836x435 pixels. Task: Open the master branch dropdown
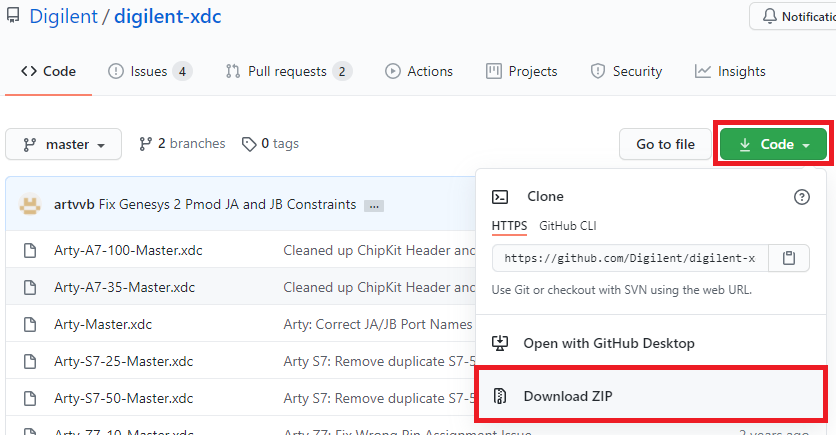click(x=63, y=144)
